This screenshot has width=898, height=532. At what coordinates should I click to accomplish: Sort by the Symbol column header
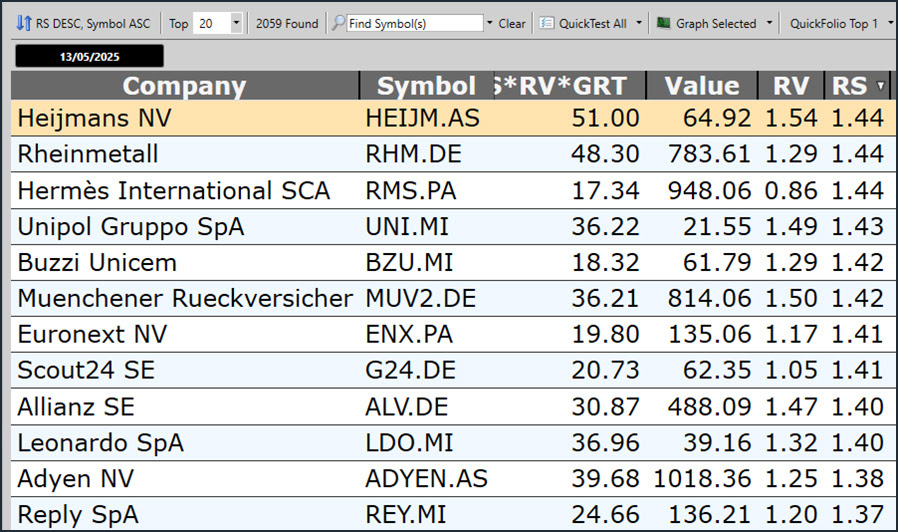pyautogui.click(x=427, y=86)
